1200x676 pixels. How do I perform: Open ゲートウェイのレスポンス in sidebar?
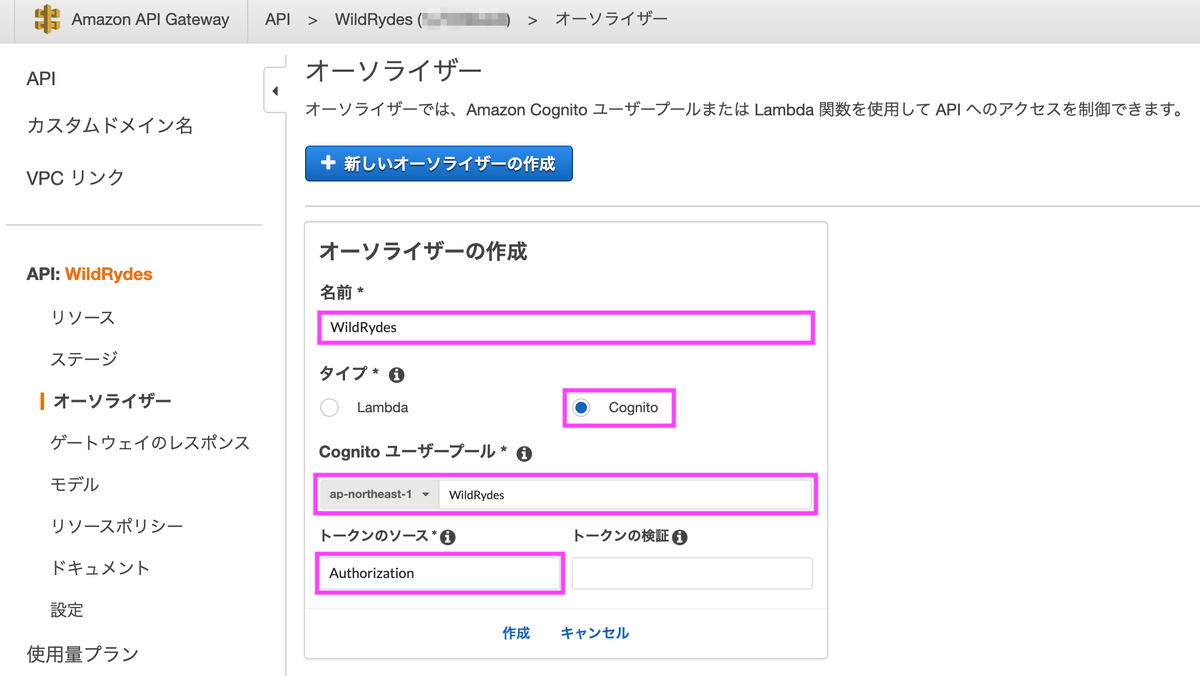click(x=150, y=442)
